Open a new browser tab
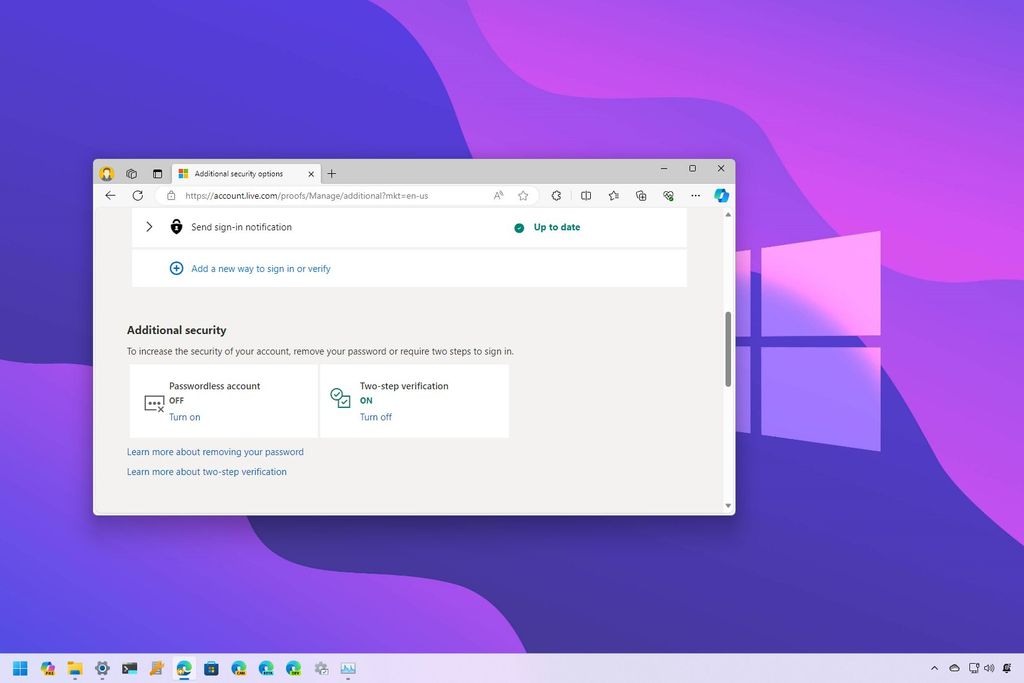Viewport: 1024px width, 683px height. coord(331,173)
